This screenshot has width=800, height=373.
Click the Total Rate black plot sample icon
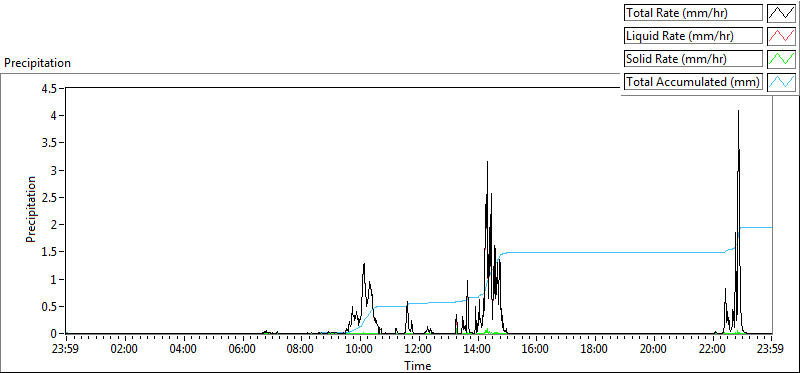782,13
